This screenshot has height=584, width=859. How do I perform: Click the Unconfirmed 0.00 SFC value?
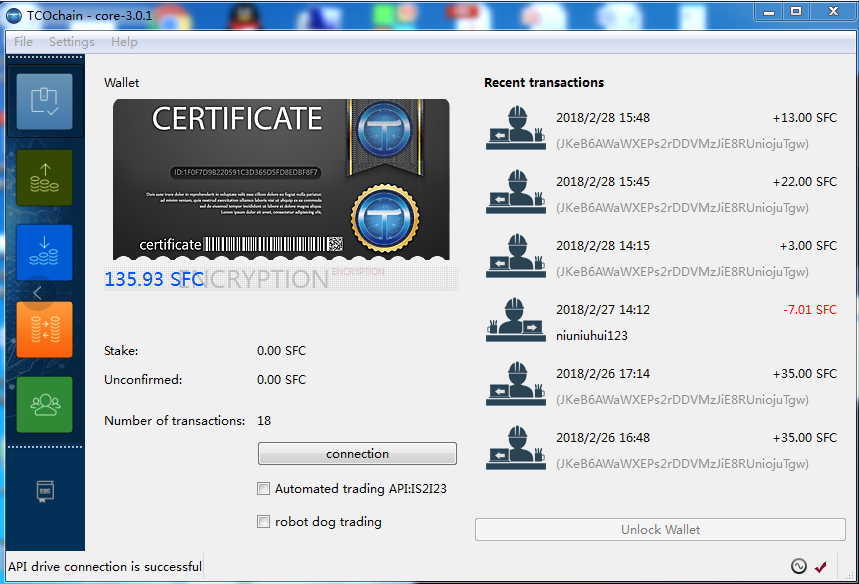pos(281,380)
